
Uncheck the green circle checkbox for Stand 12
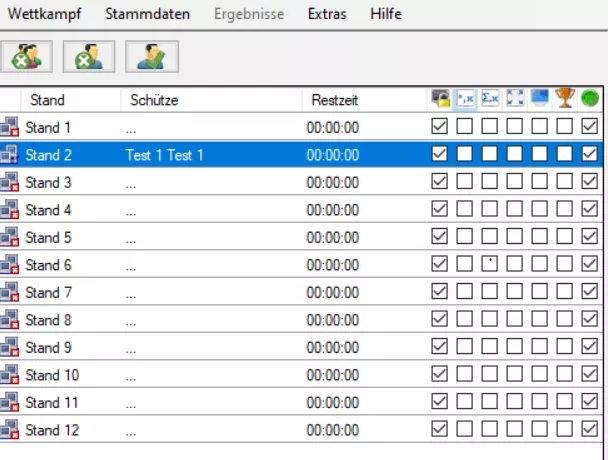589,430
